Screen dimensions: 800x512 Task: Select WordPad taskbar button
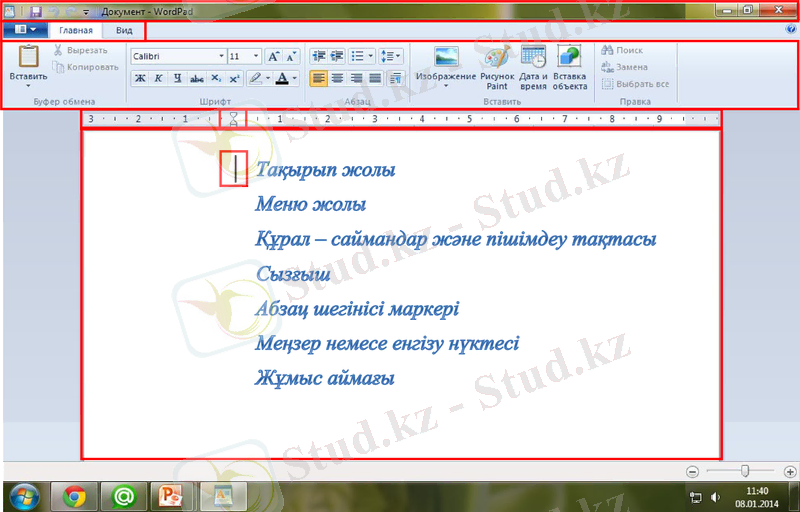(223, 497)
